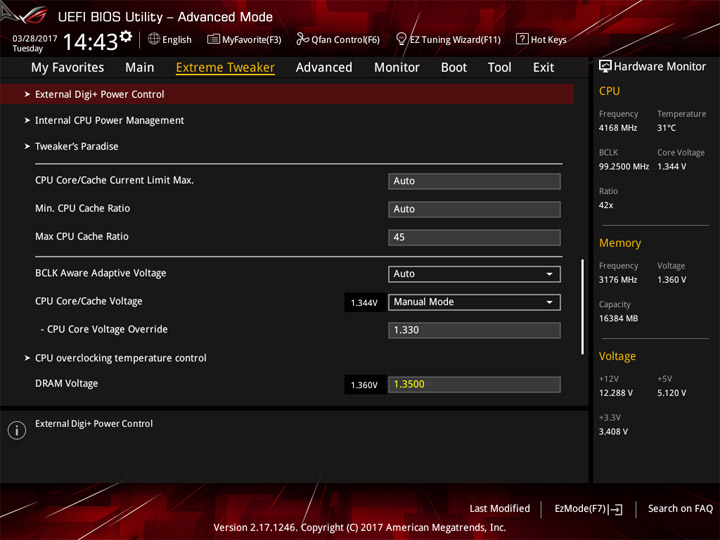Viewport: 720px width, 540px height.
Task: Click the CPU frequency 4168 MHz value
Action: tap(618, 128)
